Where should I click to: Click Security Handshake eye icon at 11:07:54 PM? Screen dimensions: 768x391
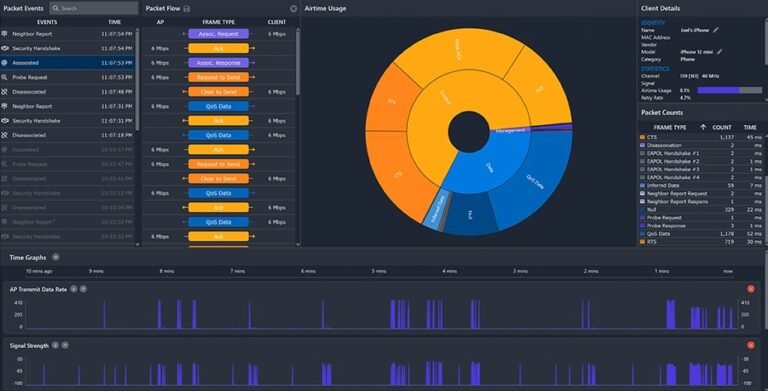(x=5, y=48)
